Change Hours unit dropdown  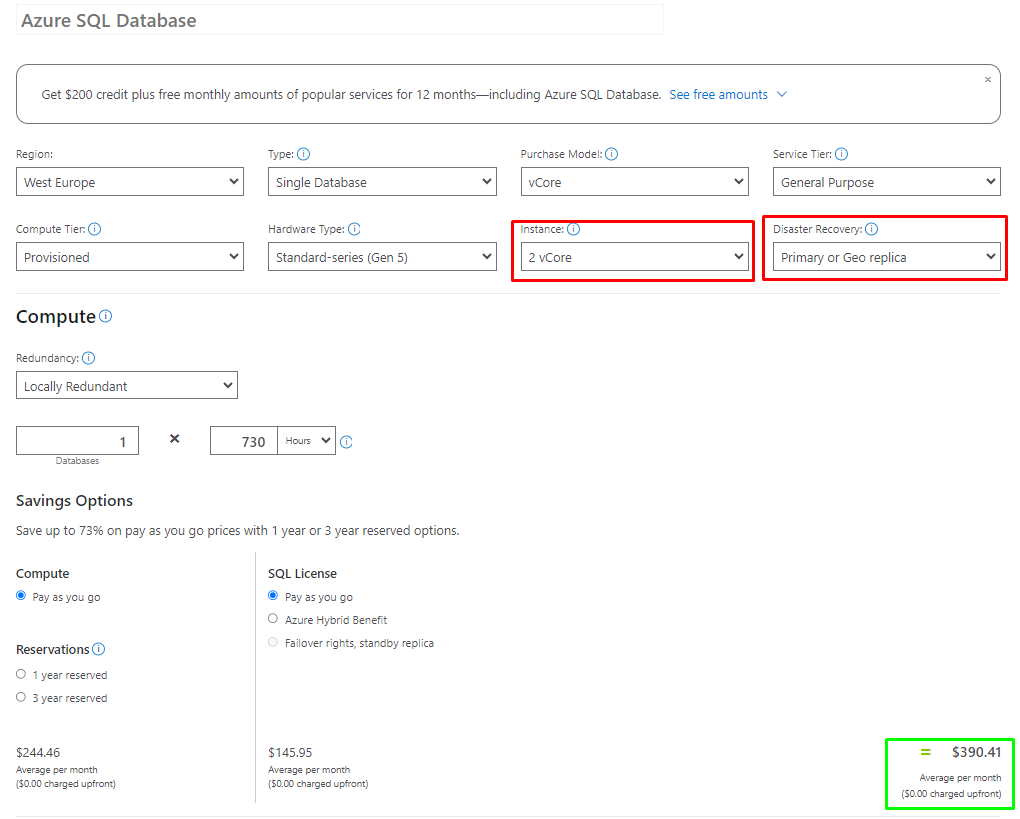pyautogui.click(x=307, y=441)
